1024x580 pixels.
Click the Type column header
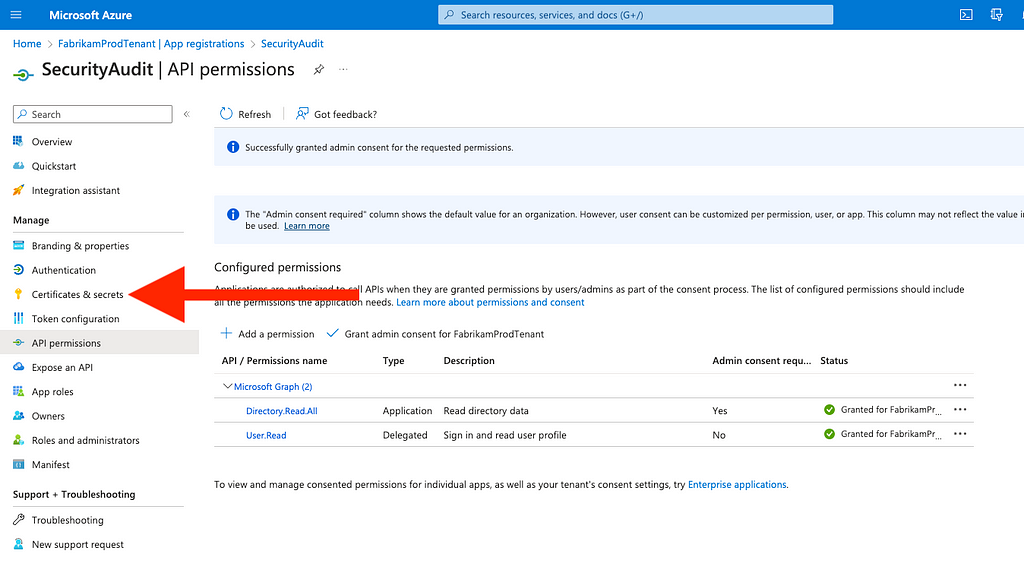(393, 361)
